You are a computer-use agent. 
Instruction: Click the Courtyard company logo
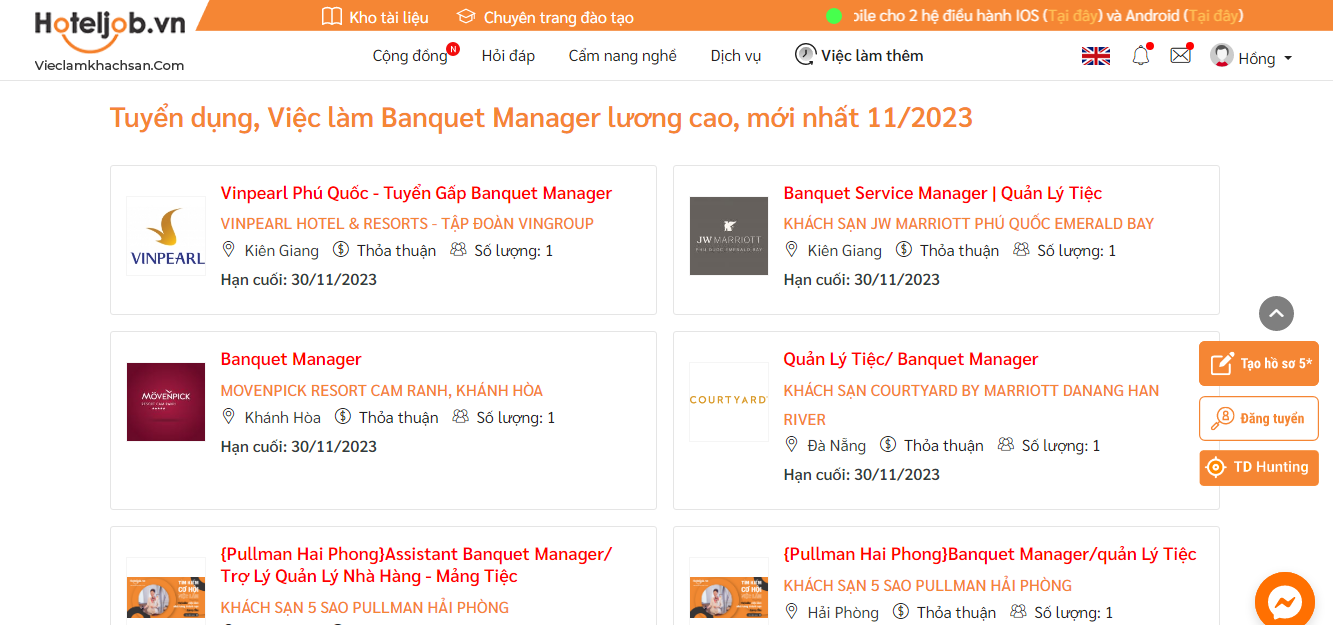coord(729,402)
